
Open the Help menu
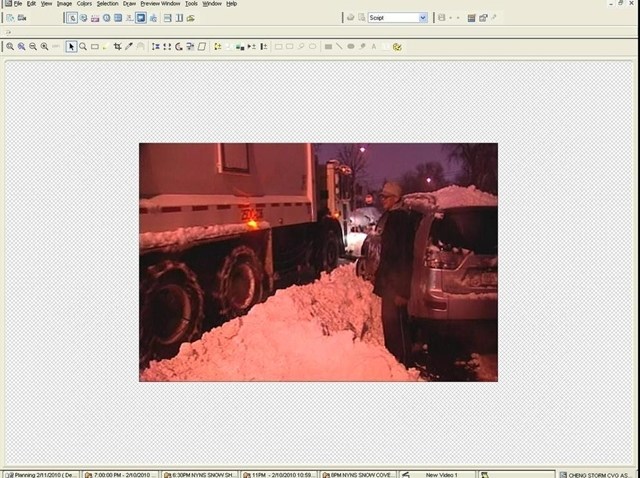point(231,4)
